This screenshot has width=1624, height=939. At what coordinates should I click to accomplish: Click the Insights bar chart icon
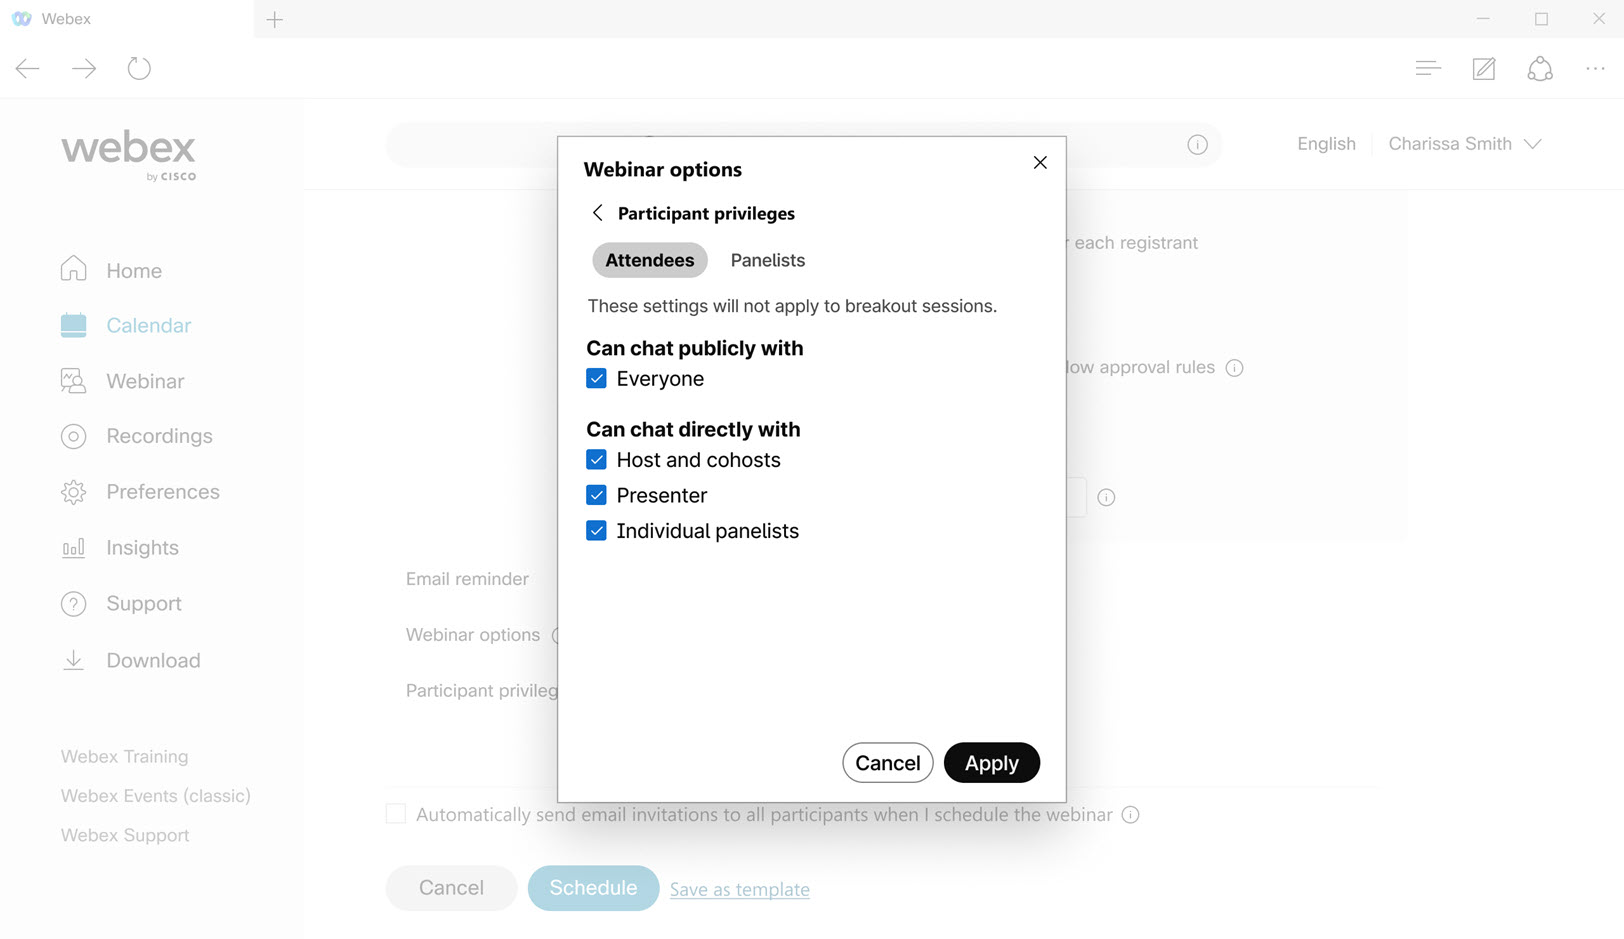[x=73, y=548]
